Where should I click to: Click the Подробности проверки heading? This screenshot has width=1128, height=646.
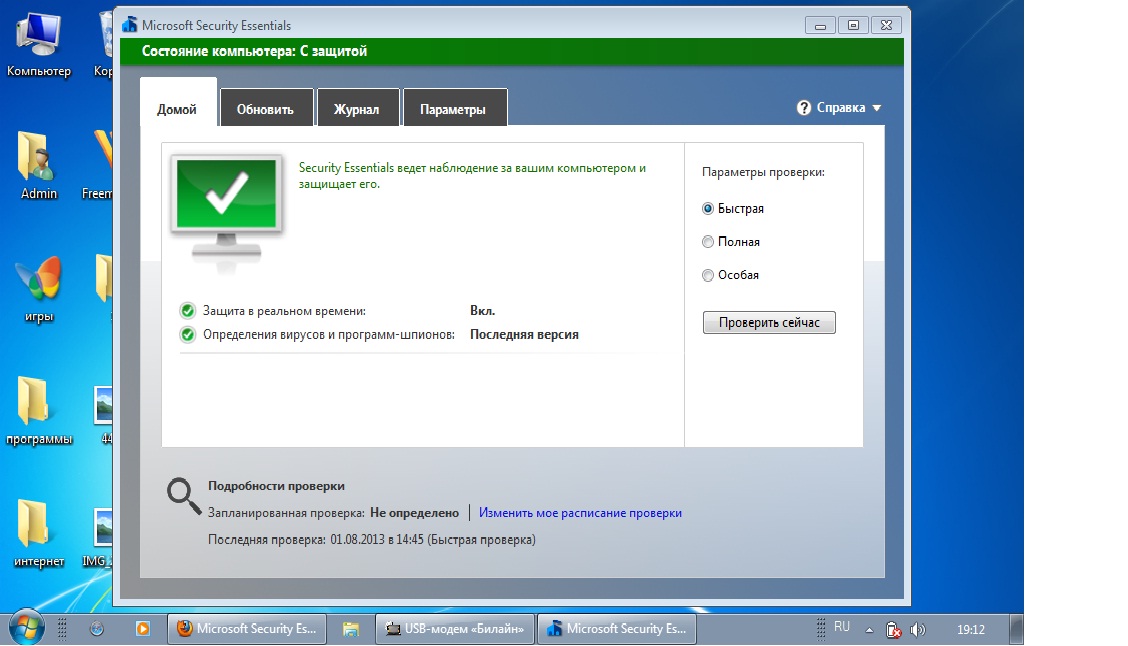click(x=276, y=486)
